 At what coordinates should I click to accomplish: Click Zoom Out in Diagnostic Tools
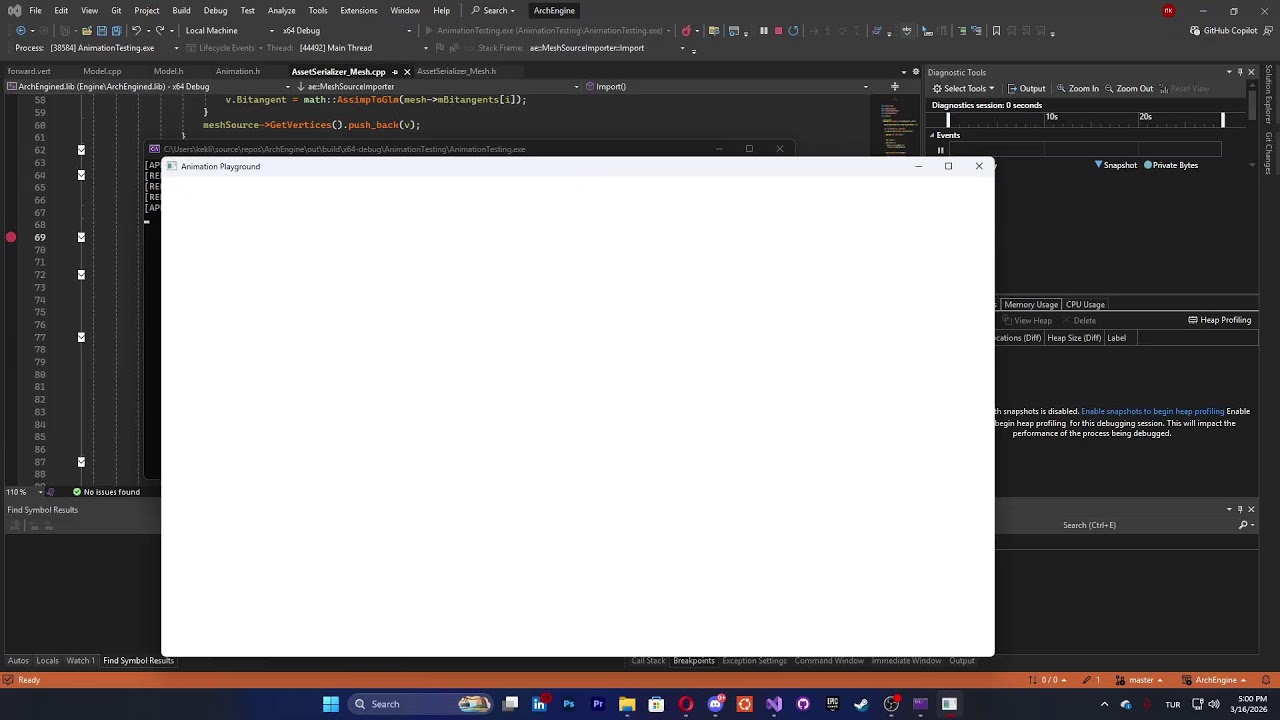click(1128, 88)
